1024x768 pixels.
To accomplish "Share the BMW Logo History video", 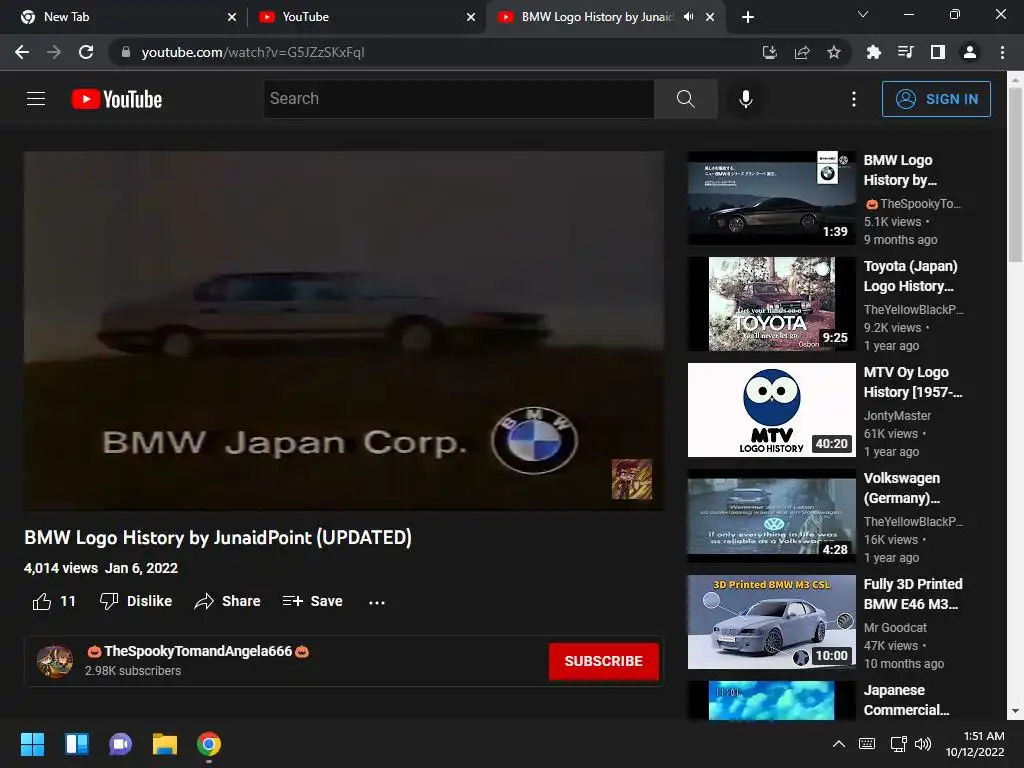I will click(227, 601).
